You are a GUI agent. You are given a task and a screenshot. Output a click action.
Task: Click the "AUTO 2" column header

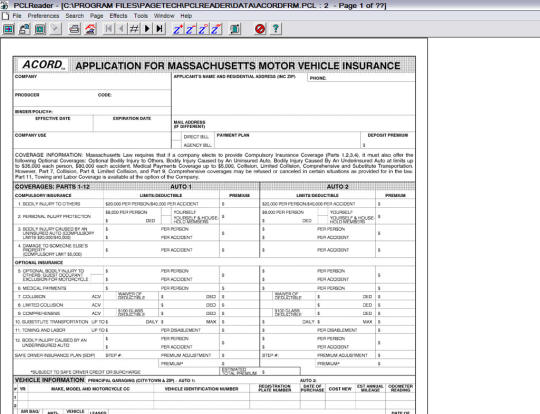tap(338, 187)
